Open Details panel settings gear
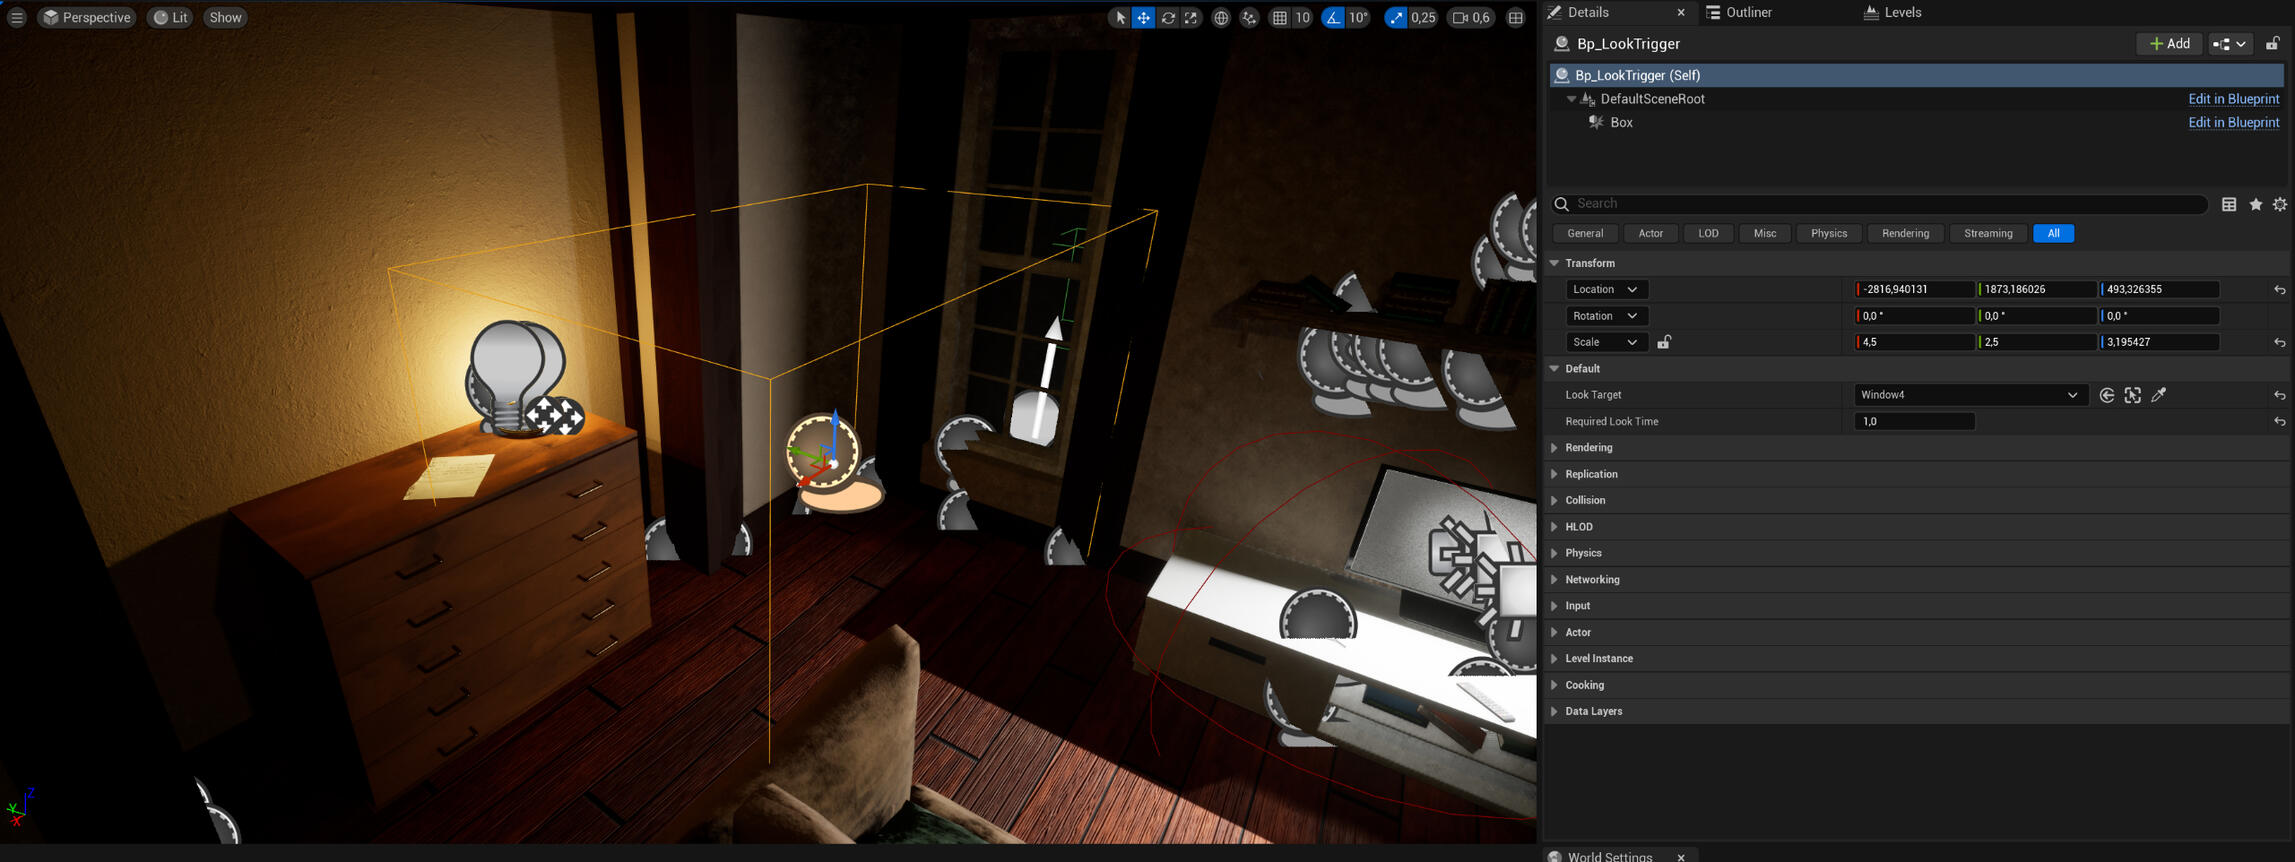The width and height of the screenshot is (2295, 862). pos(2279,204)
